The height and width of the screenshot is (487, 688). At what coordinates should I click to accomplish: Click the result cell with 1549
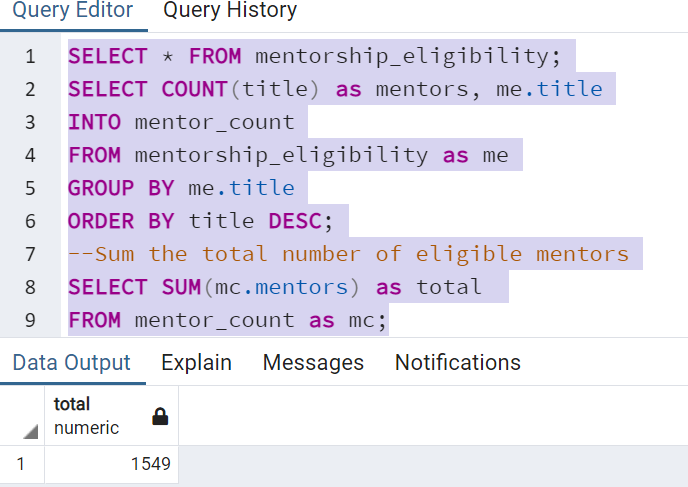[111, 464]
